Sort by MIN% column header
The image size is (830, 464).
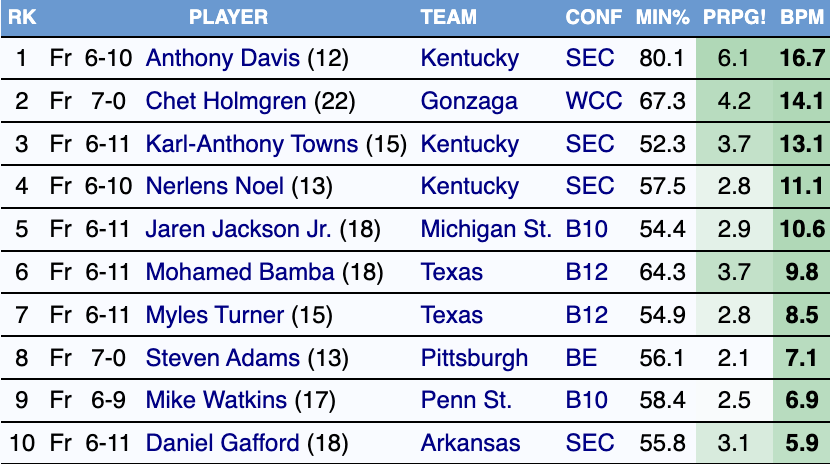point(661,17)
